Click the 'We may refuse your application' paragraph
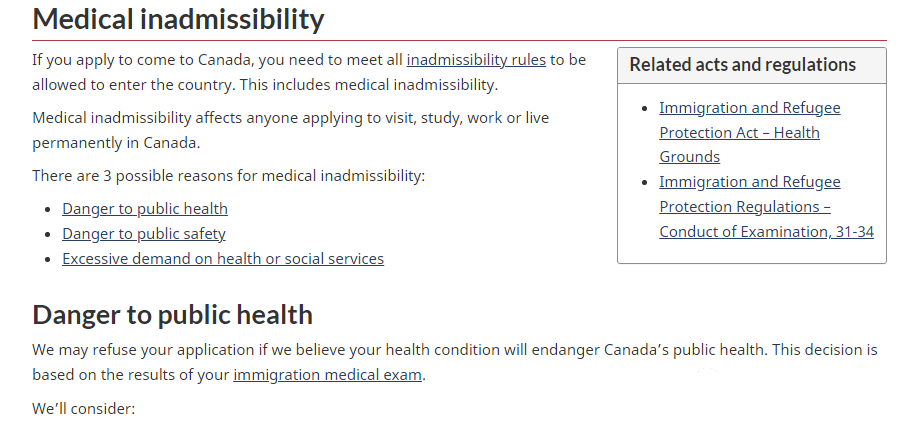 point(454,362)
